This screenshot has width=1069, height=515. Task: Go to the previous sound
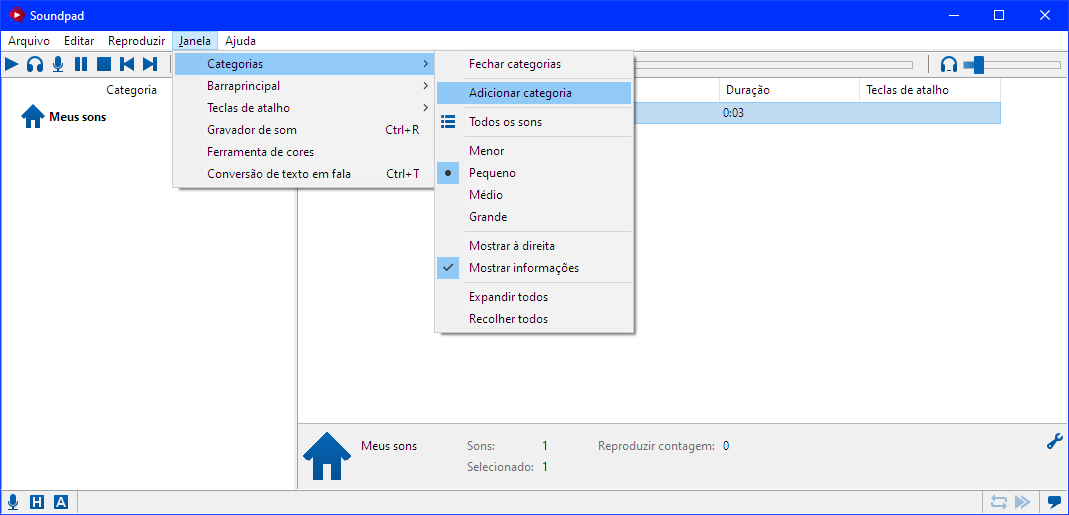[127, 64]
